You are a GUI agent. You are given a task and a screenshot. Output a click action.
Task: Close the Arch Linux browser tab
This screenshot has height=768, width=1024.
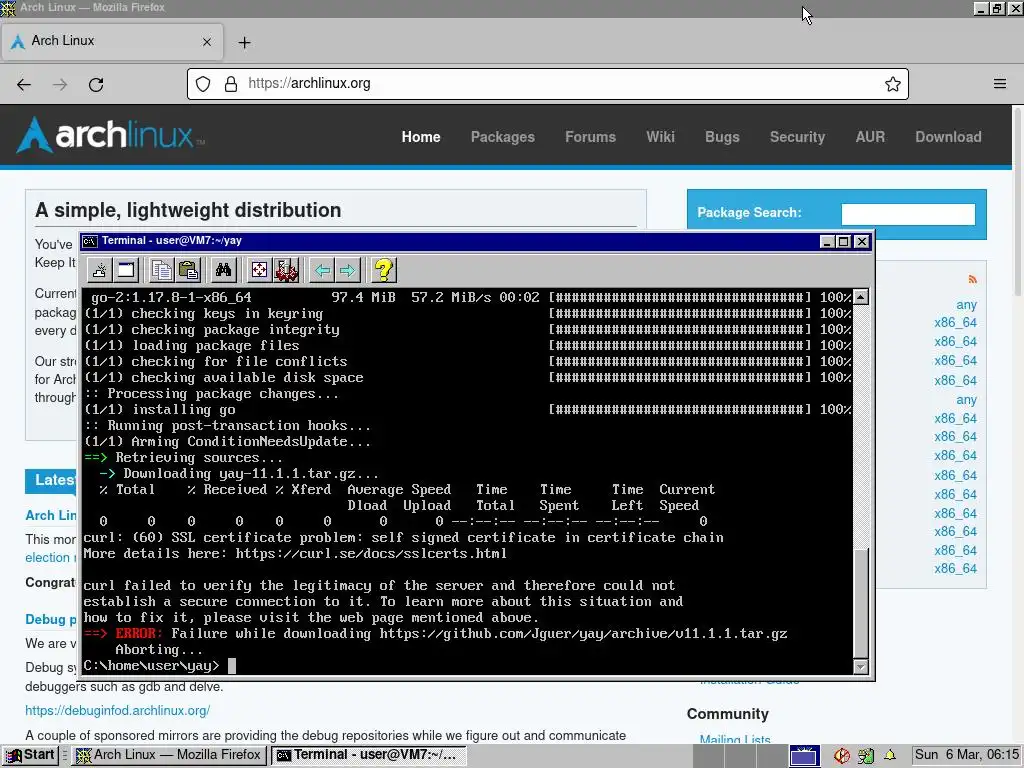(206, 42)
